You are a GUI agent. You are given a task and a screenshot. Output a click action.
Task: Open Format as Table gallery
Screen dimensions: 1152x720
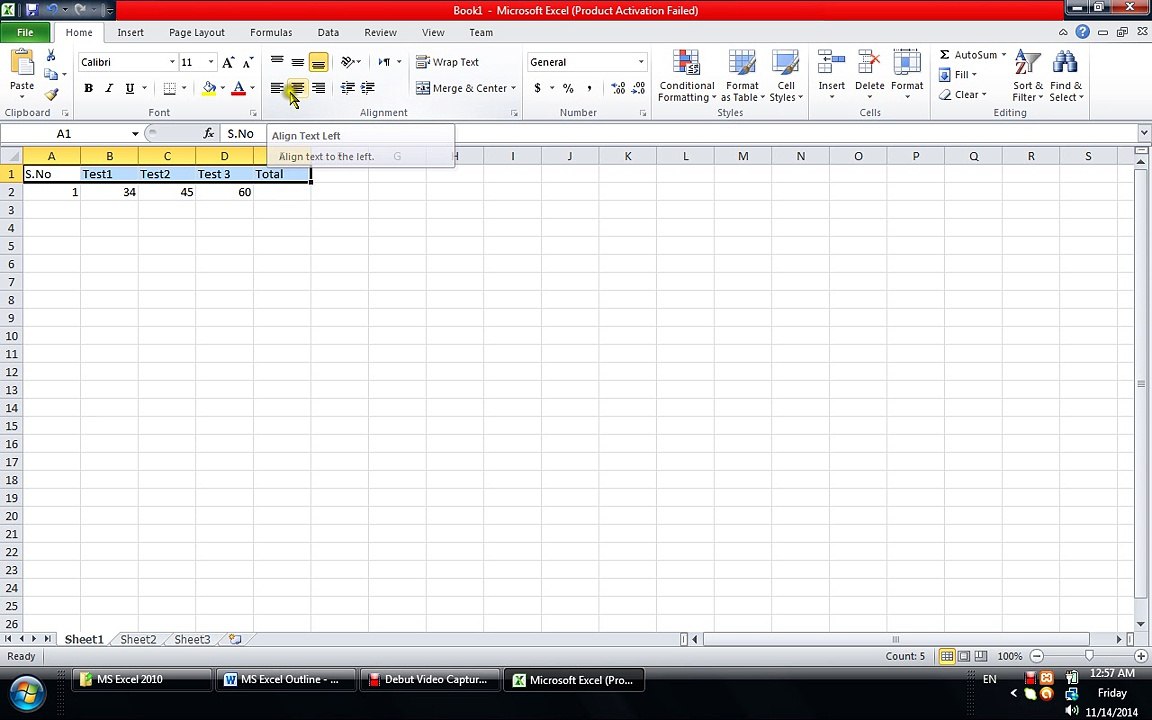tap(743, 76)
